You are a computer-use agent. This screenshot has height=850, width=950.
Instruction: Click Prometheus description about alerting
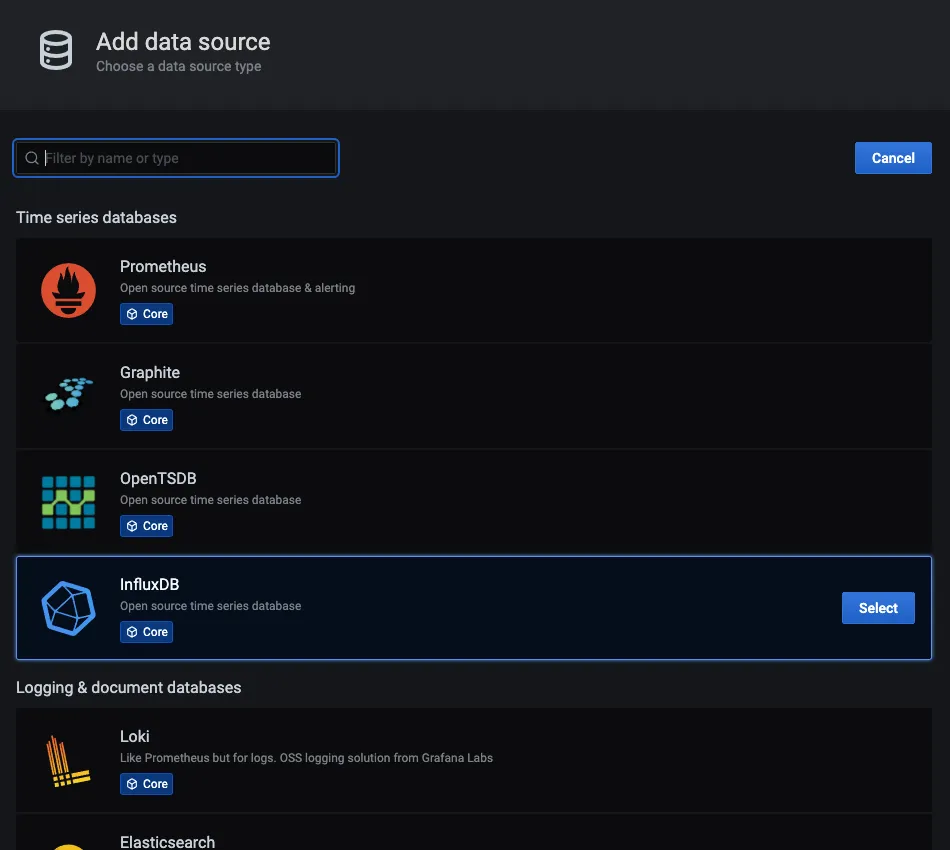pos(238,288)
